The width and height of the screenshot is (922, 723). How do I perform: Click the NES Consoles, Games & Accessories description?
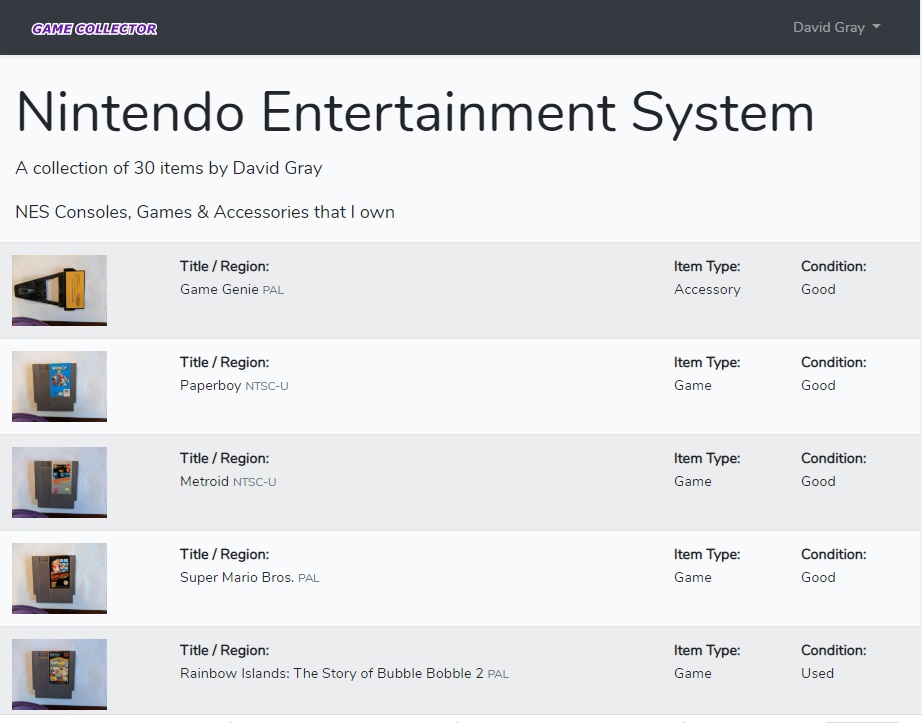[x=205, y=212]
